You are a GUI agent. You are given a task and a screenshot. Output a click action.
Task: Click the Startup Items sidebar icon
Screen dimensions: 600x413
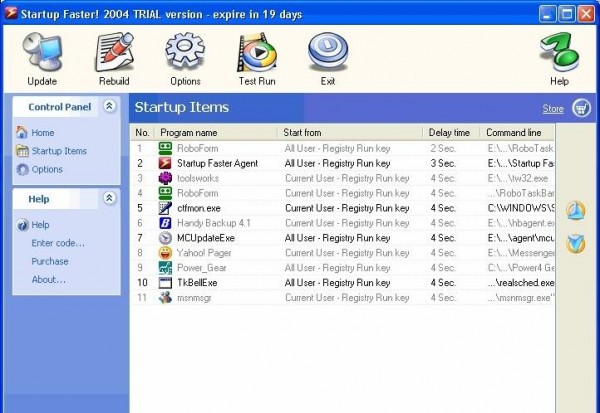click(x=22, y=151)
